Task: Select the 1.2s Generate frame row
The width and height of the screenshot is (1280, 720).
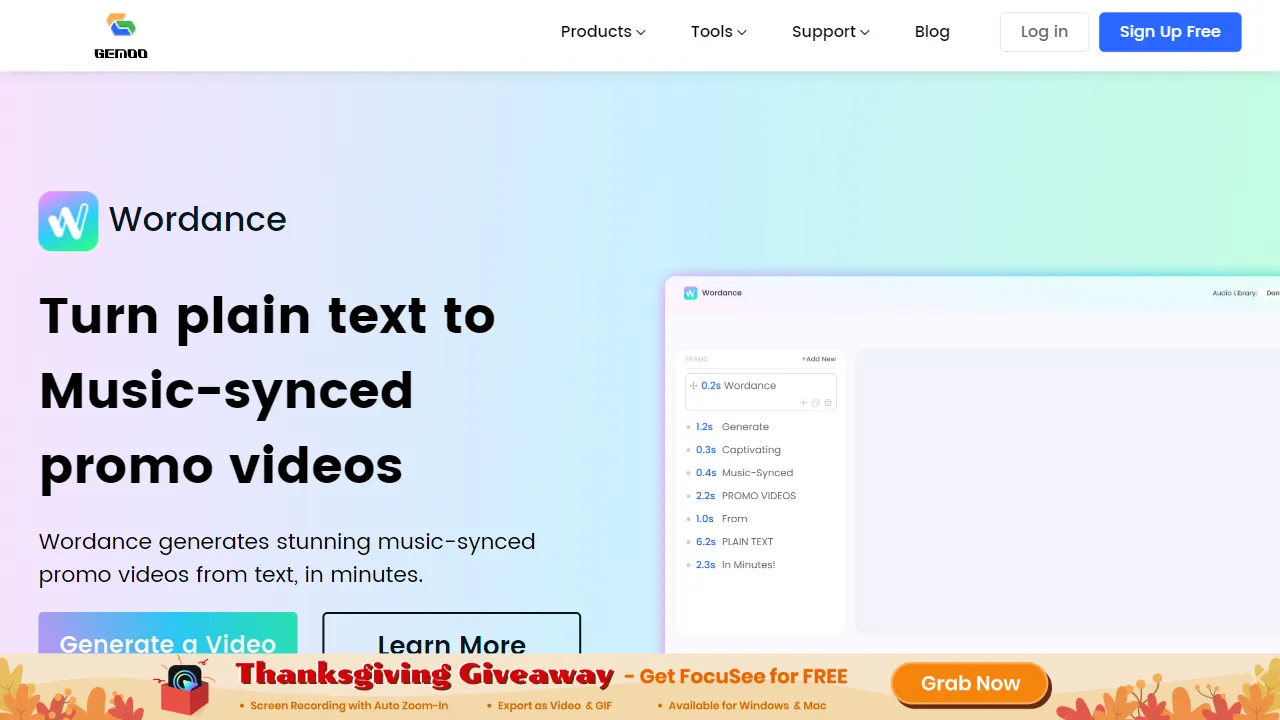Action: pyautogui.click(x=760, y=427)
